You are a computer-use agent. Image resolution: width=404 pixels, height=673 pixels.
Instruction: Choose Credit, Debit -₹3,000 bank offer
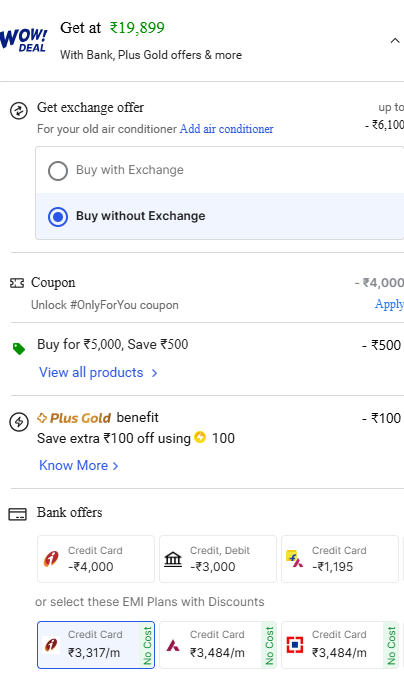[x=218, y=559]
